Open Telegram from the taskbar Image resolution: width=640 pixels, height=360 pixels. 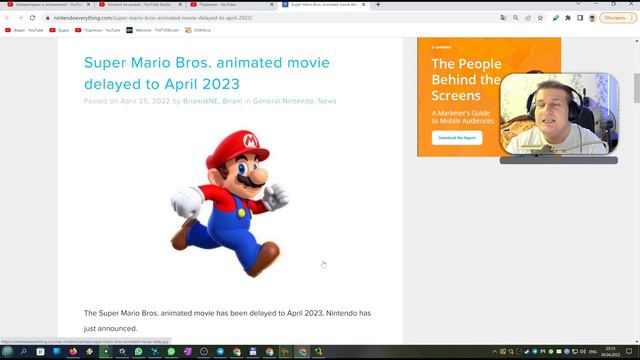(220, 351)
